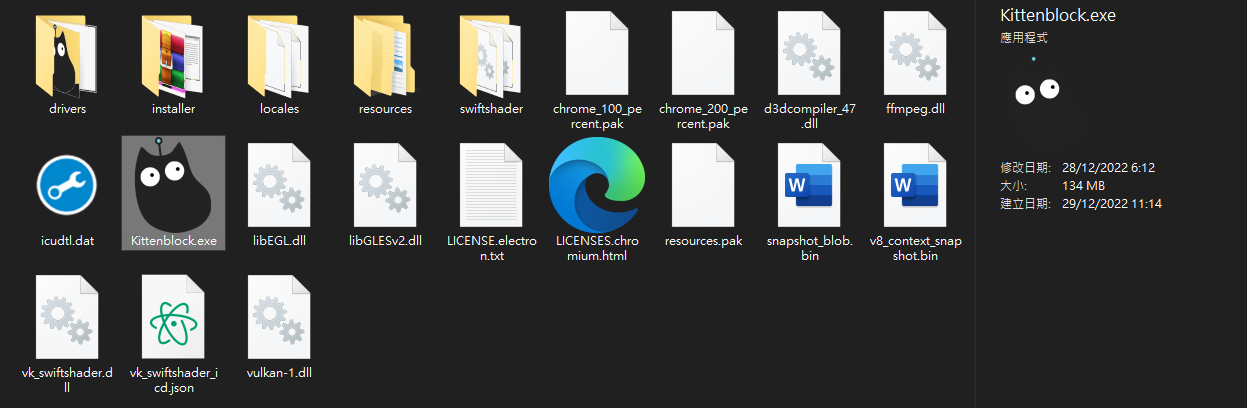This screenshot has height=408, width=1247.
Task: Select the snapshot_blob.bin file
Action: 809,187
